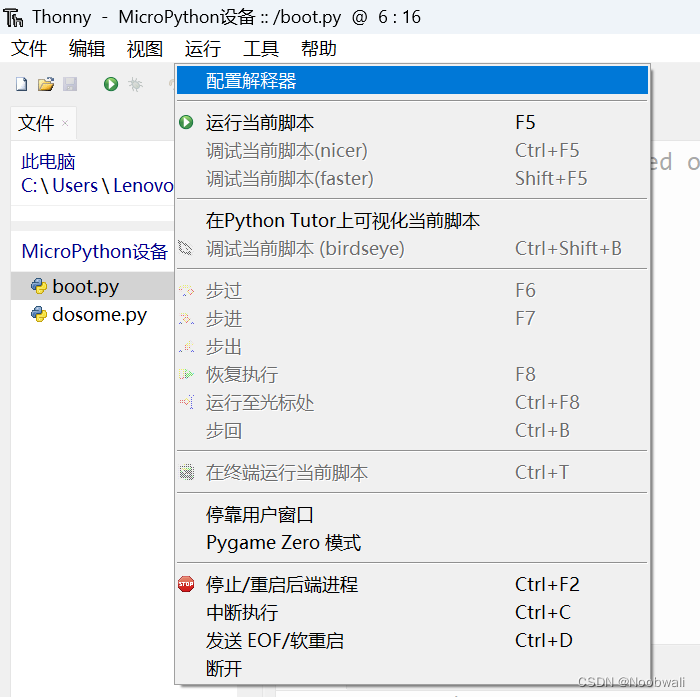
Task: Click the 此电脑 link
Action: pyautogui.click(x=48, y=162)
